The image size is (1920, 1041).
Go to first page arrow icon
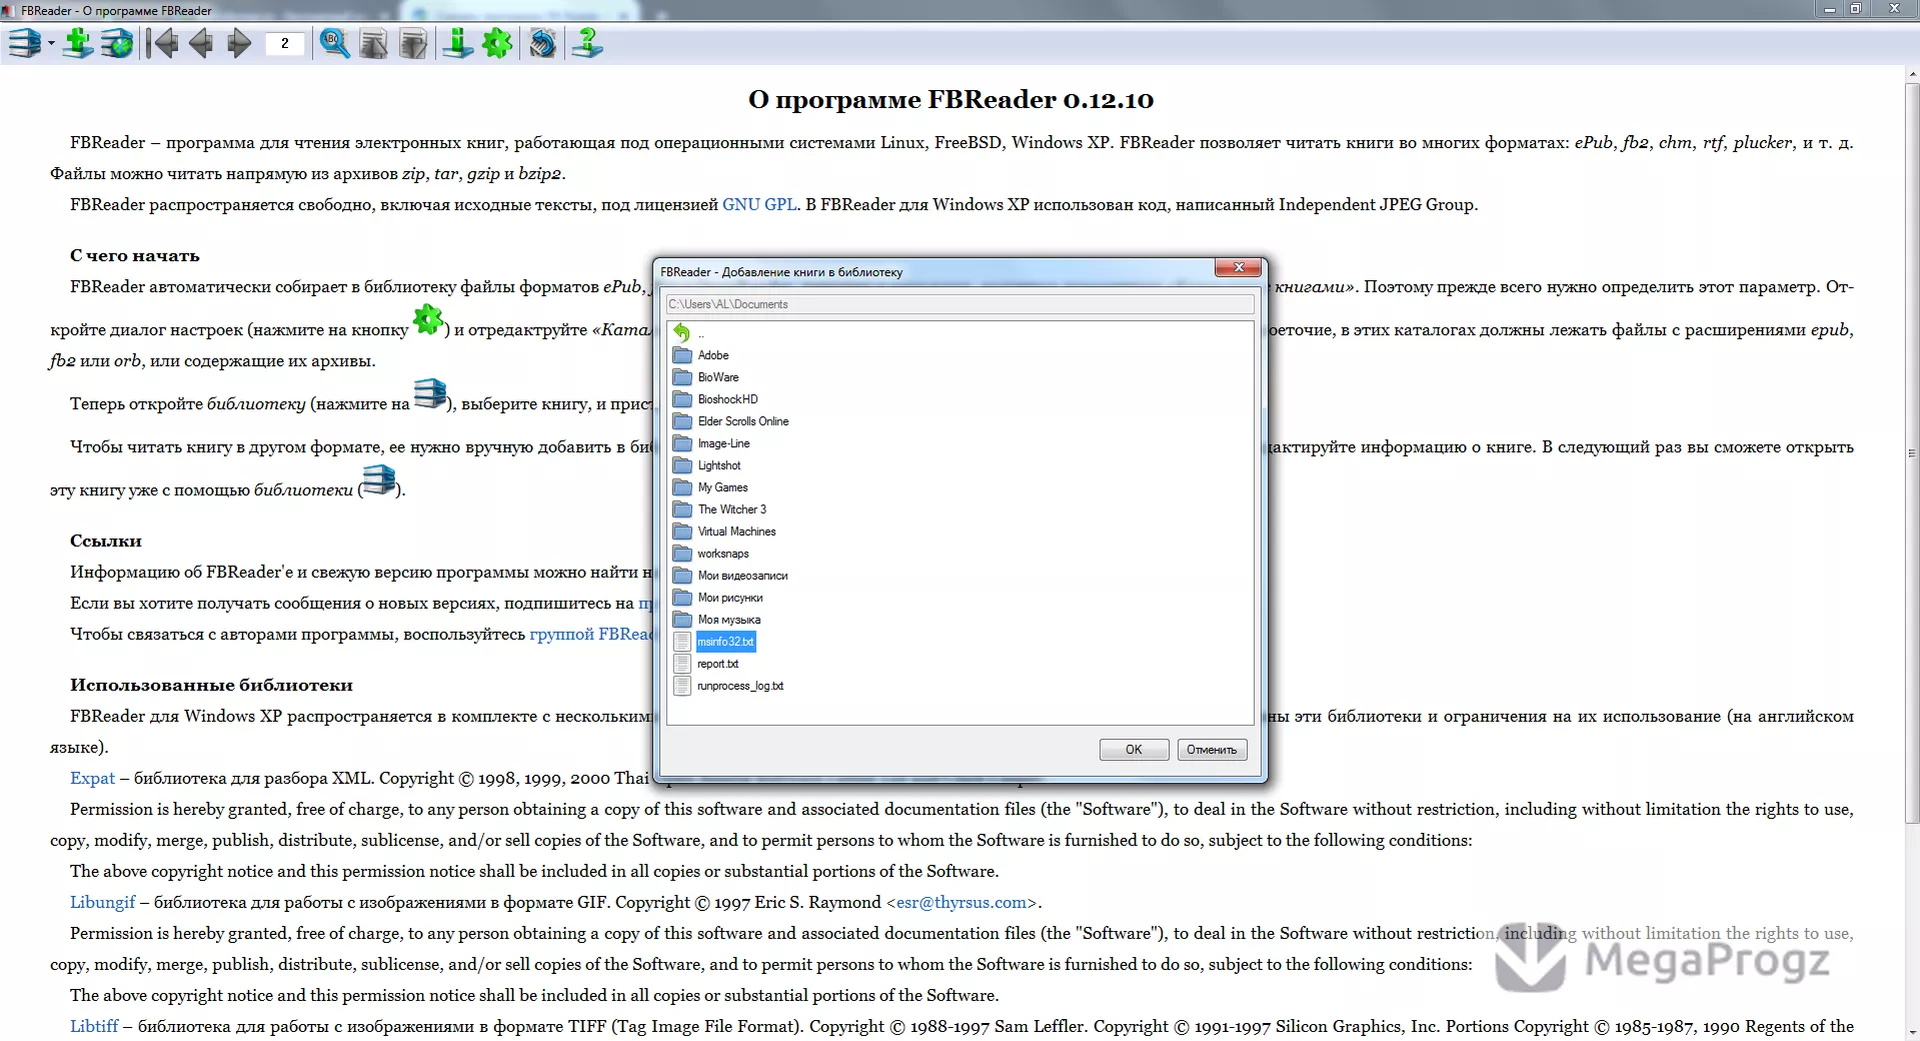tap(162, 43)
